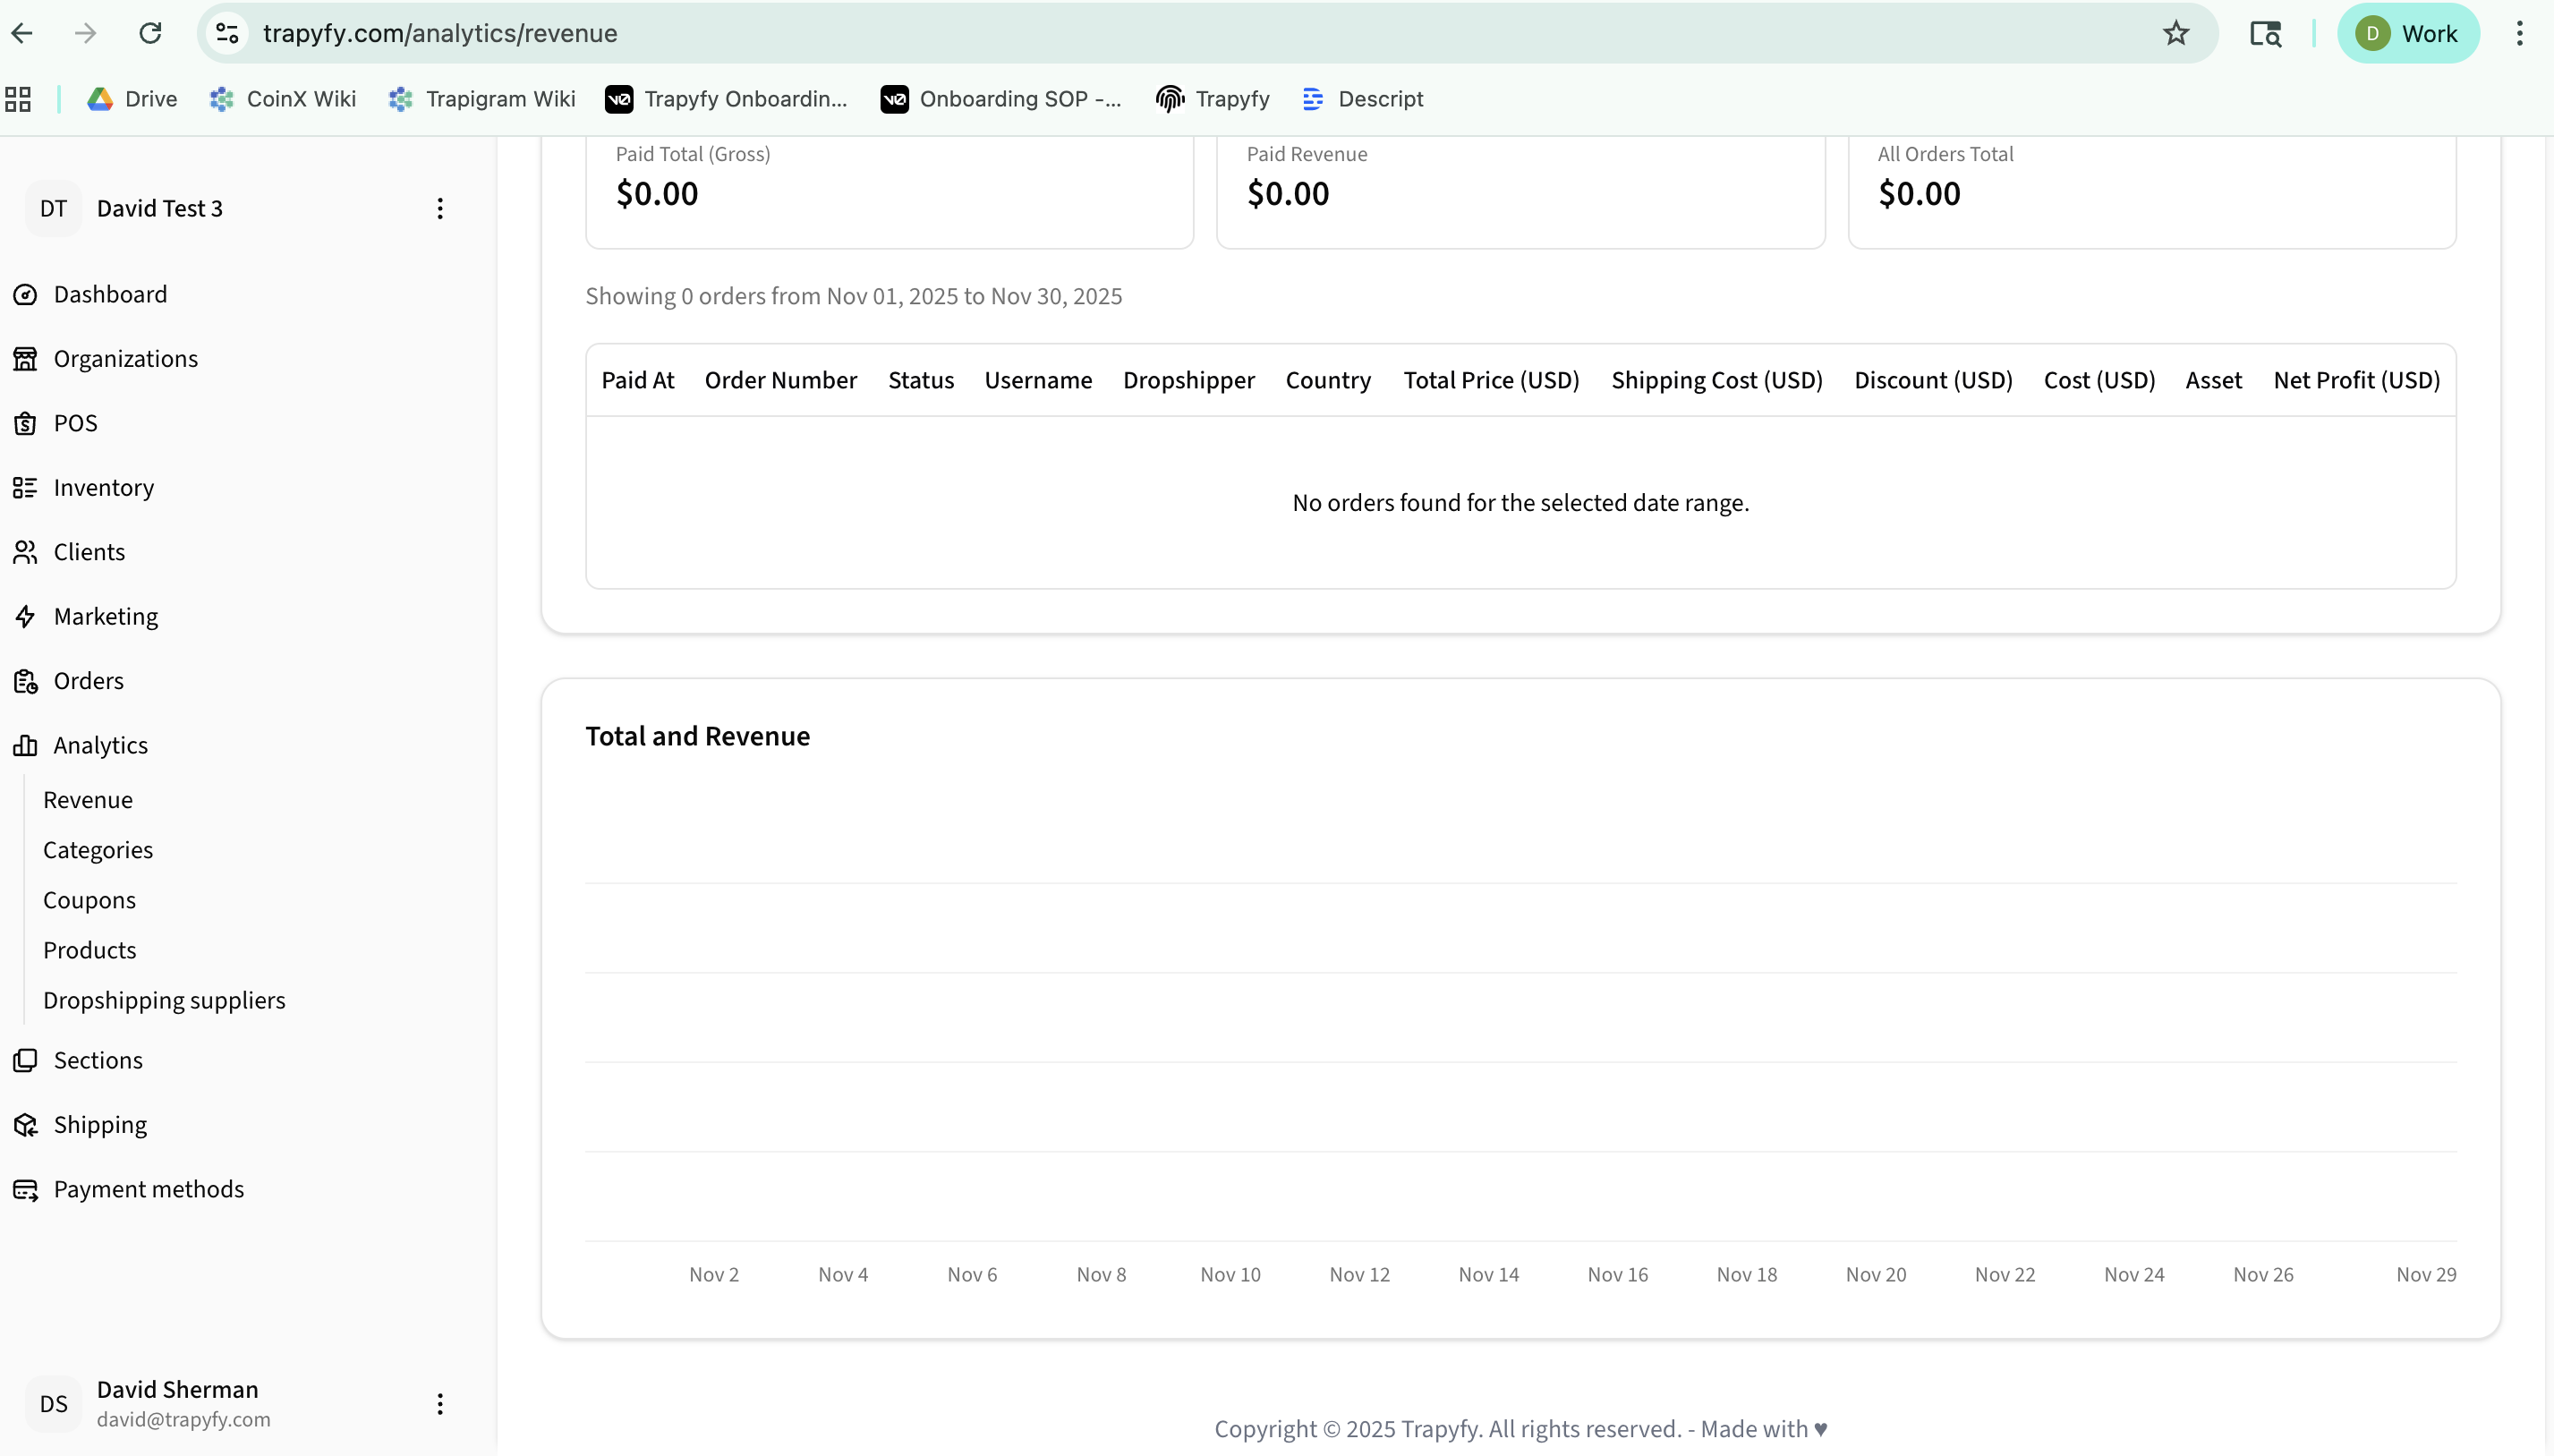Image resolution: width=2554 pixels, height=1456 pixels.
Task: Click the Net Profit (USD) column header
Action: coord(2357,380)
